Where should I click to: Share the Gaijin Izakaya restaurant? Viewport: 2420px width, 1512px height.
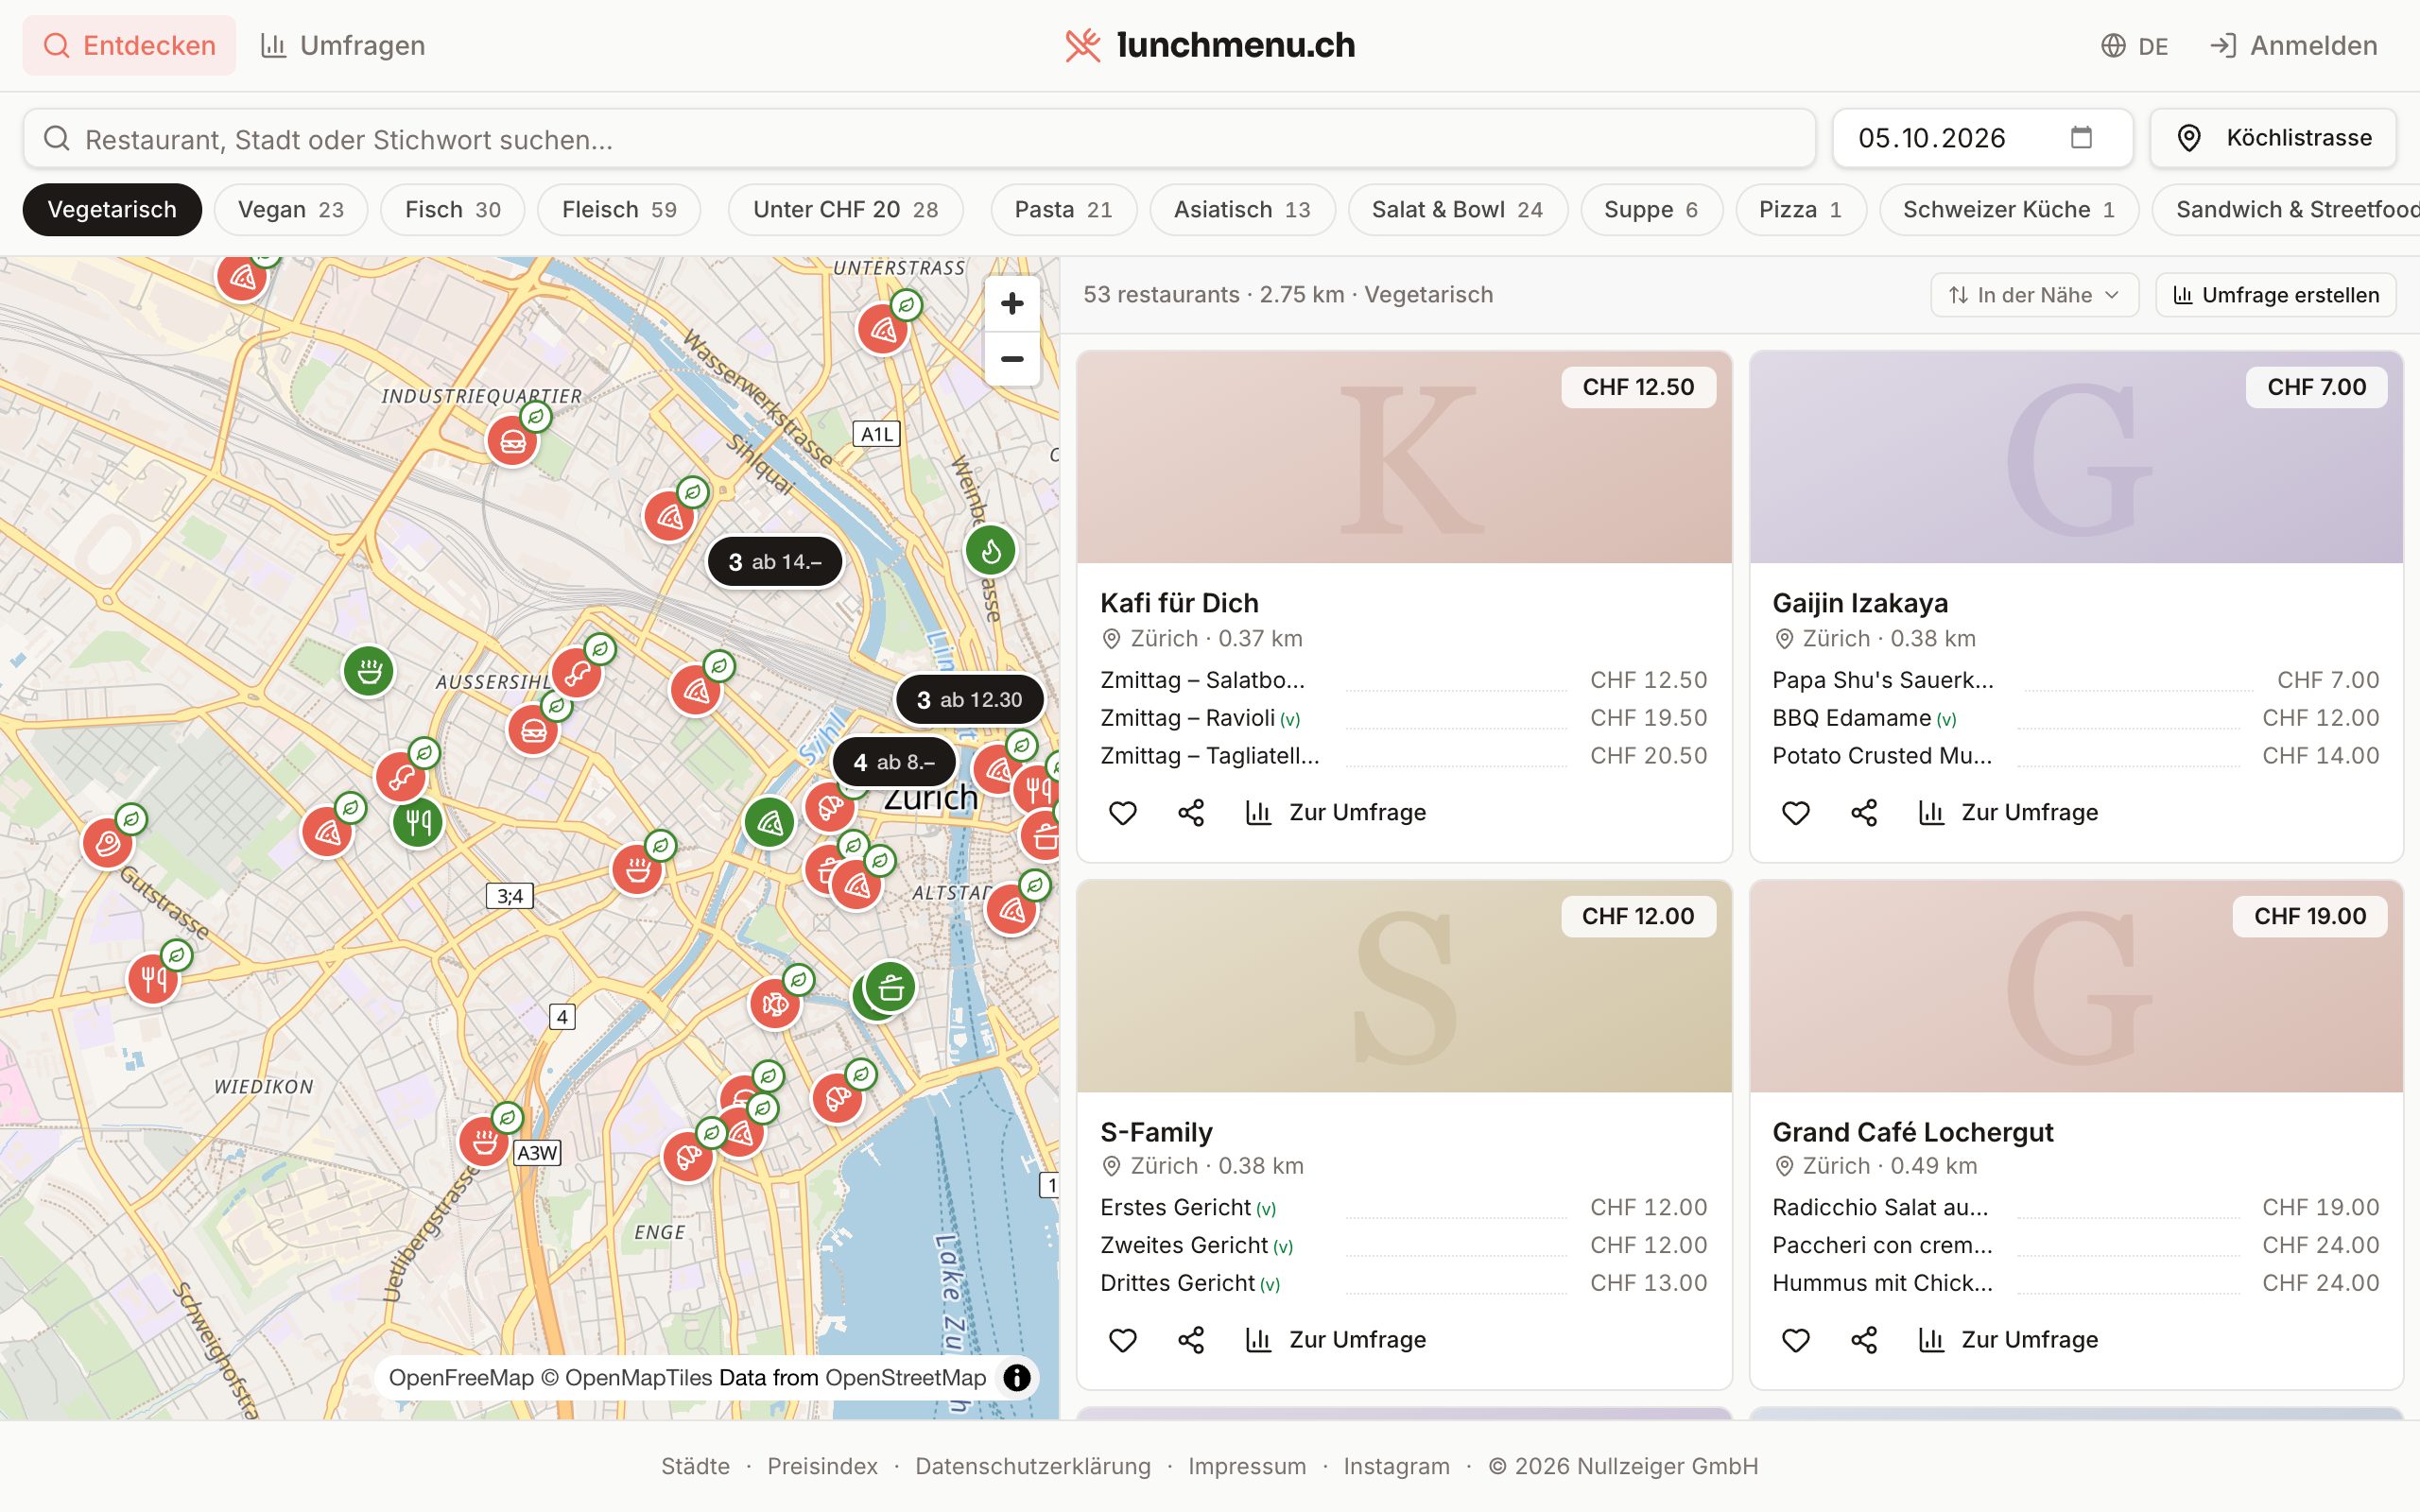click(x=1863, y=813)
